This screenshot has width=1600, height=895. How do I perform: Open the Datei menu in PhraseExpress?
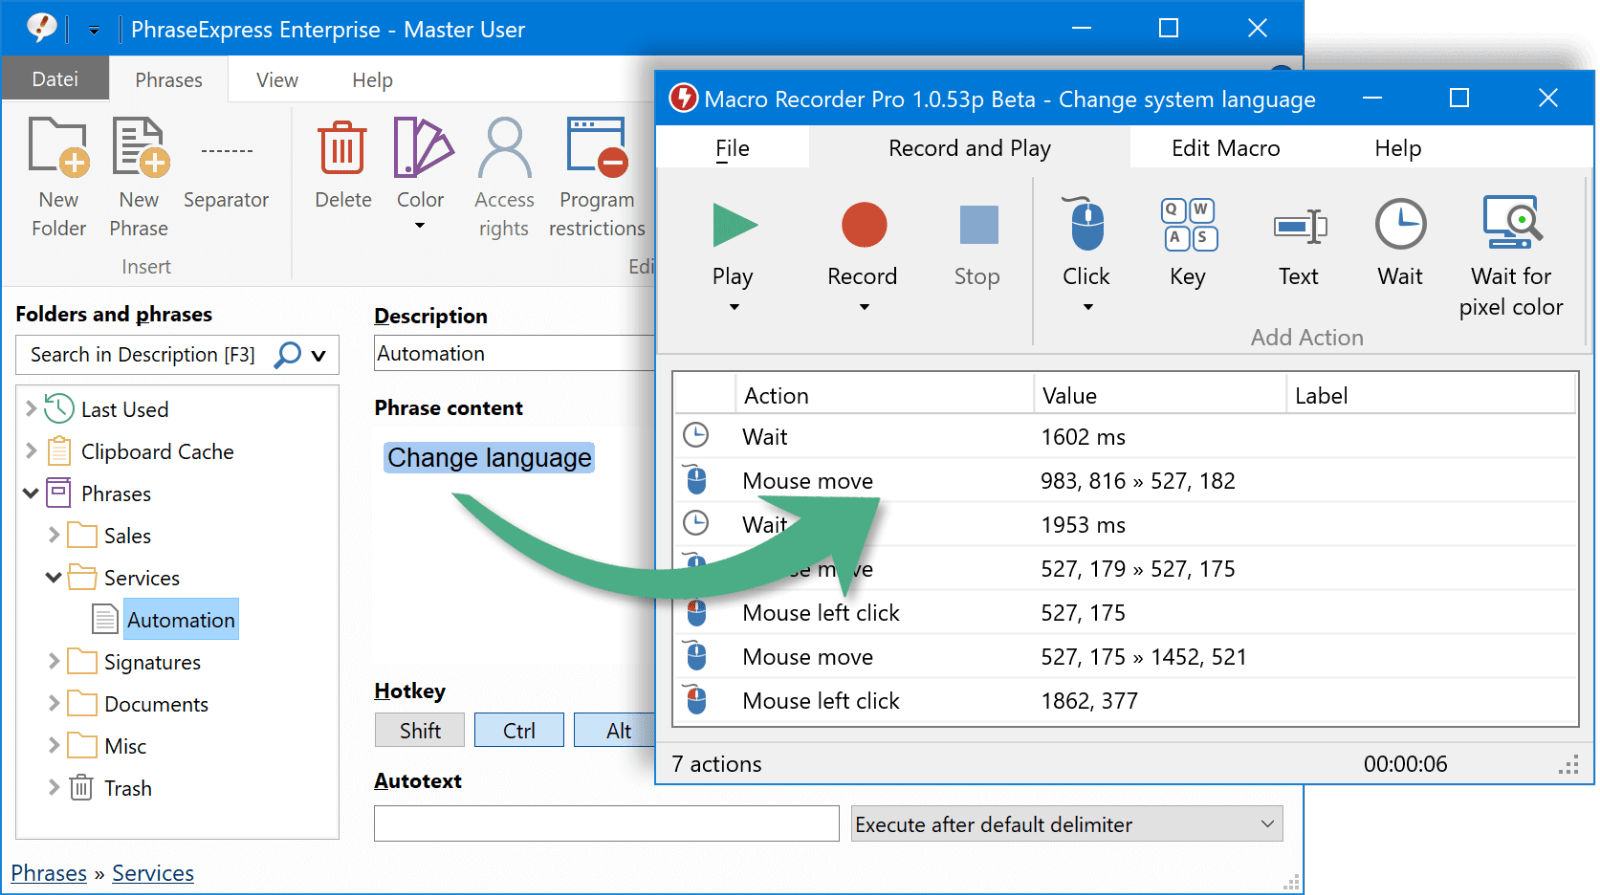(55, 79)
